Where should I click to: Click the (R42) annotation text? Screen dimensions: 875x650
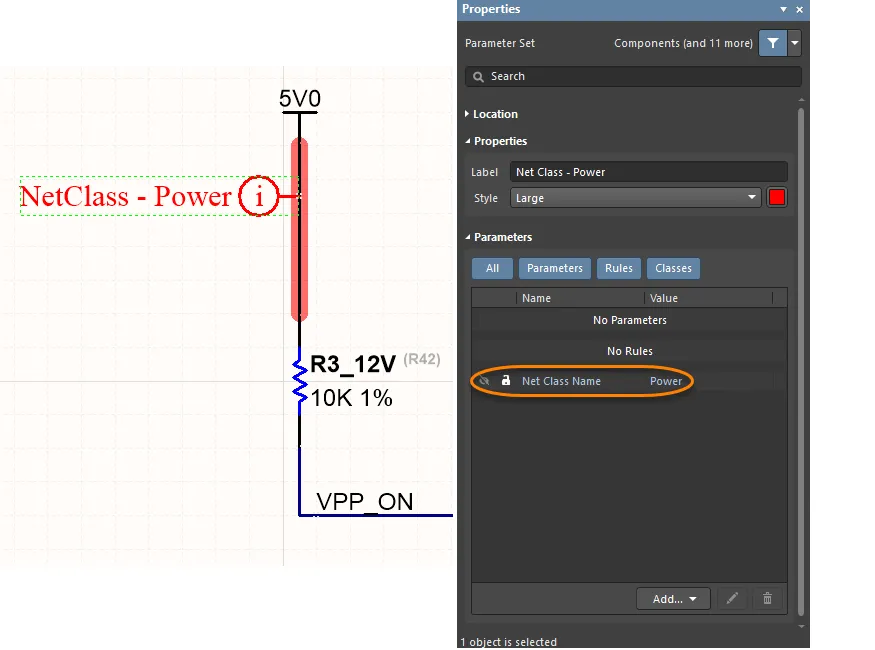pyautogui.click(x=422, y=359)
